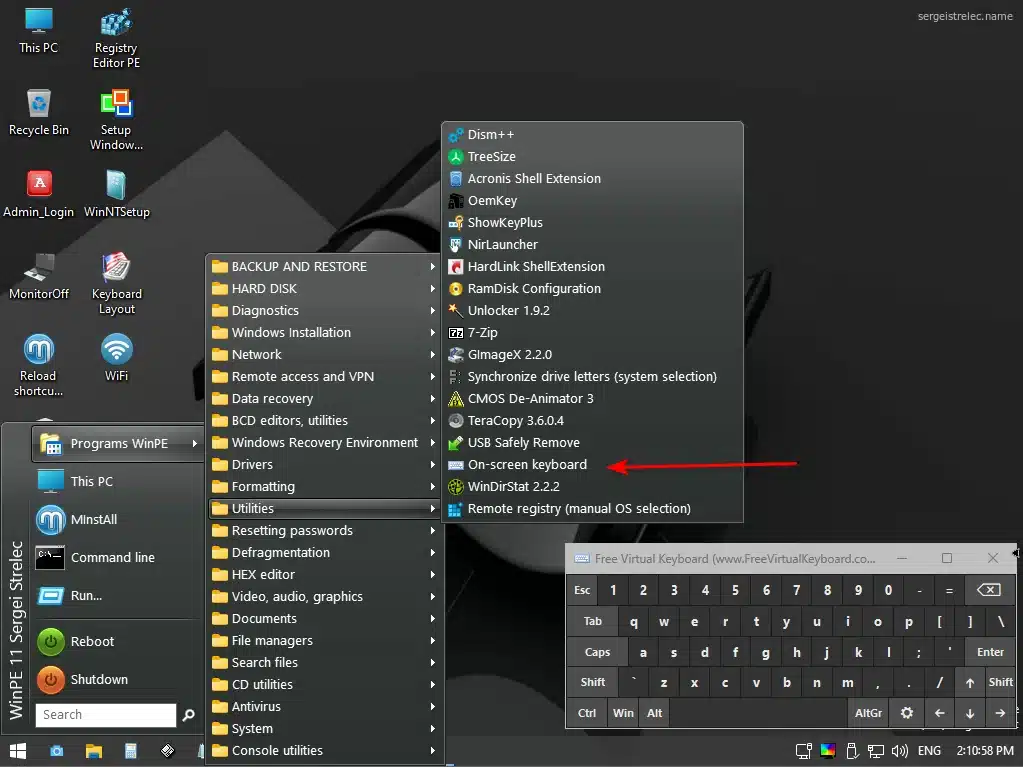Select Remote registry manual OS selection

[x=592, y=509]
